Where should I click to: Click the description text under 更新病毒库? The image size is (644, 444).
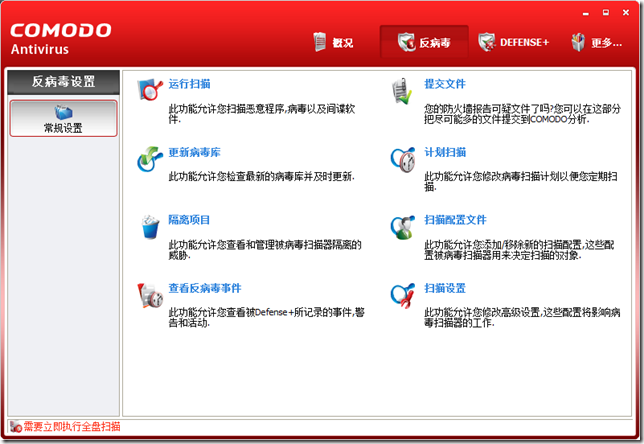(x=262, y=177)
